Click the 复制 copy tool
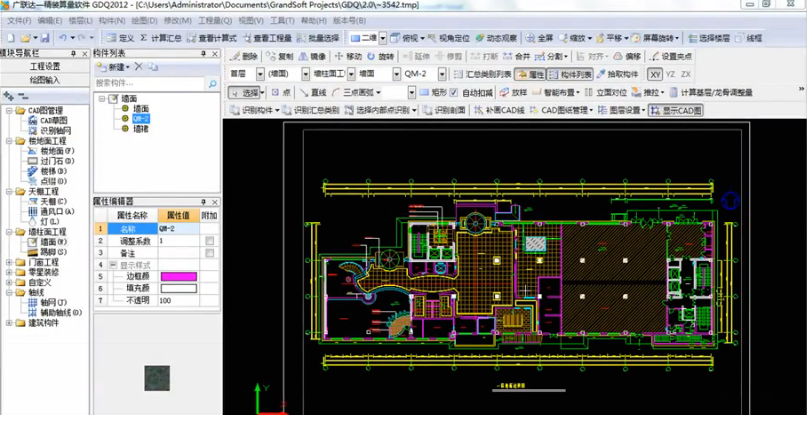The width and height of the screenshot is (807, 438). (x=280, y=56)
